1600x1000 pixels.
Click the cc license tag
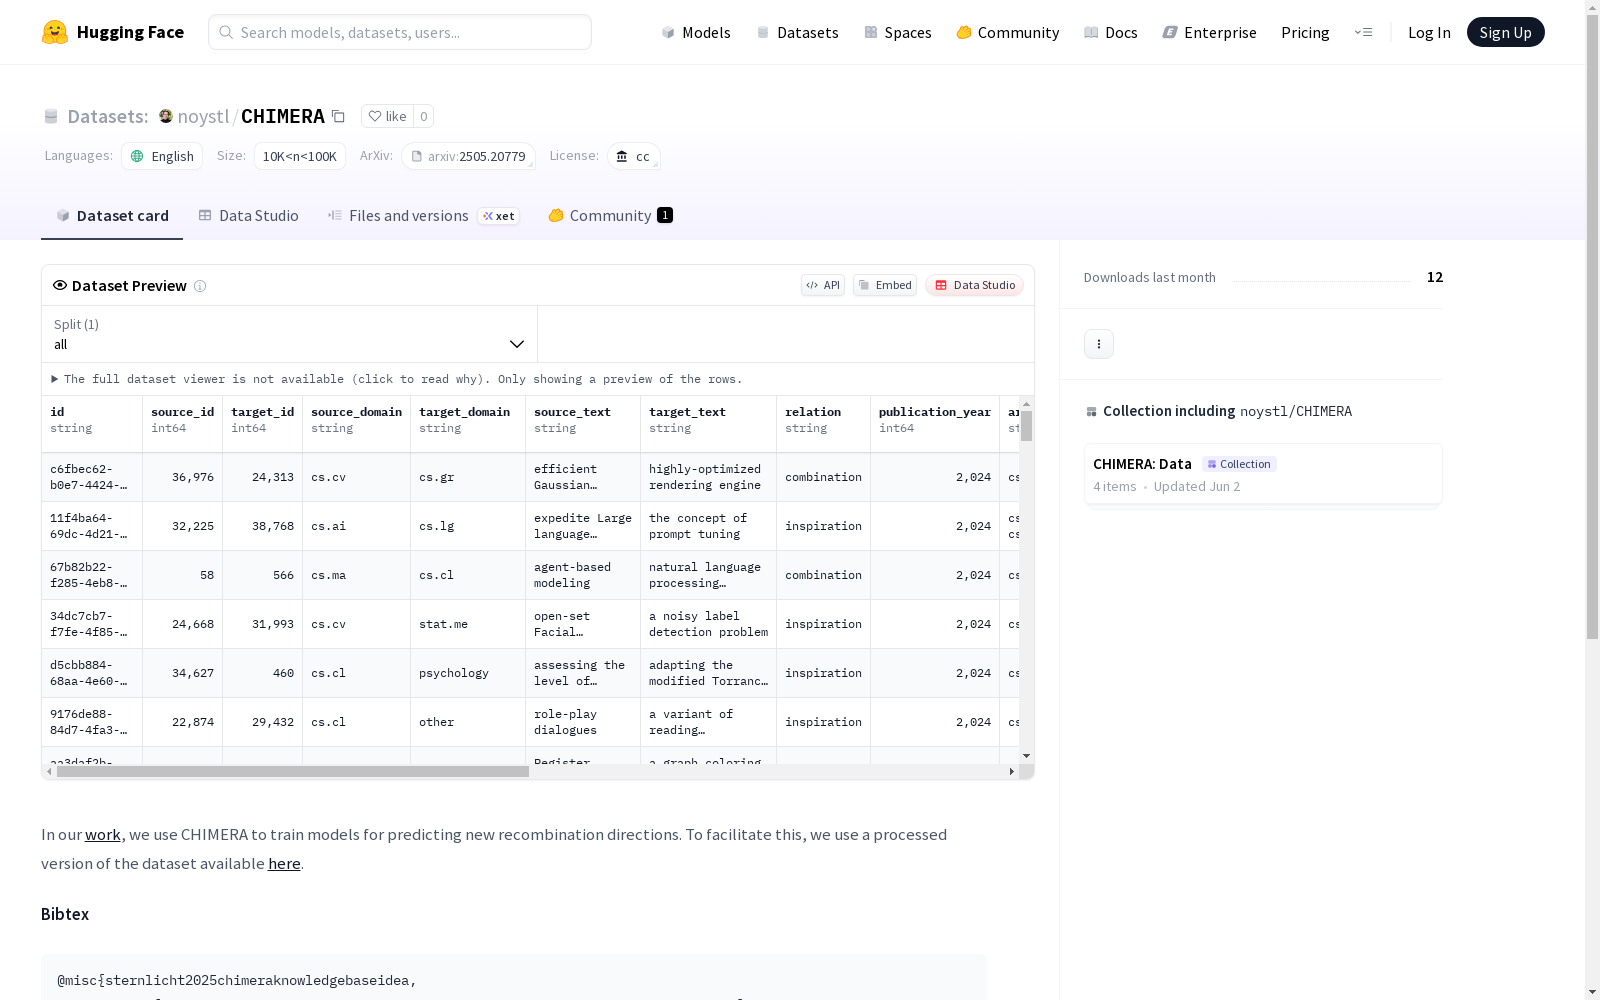634,156
